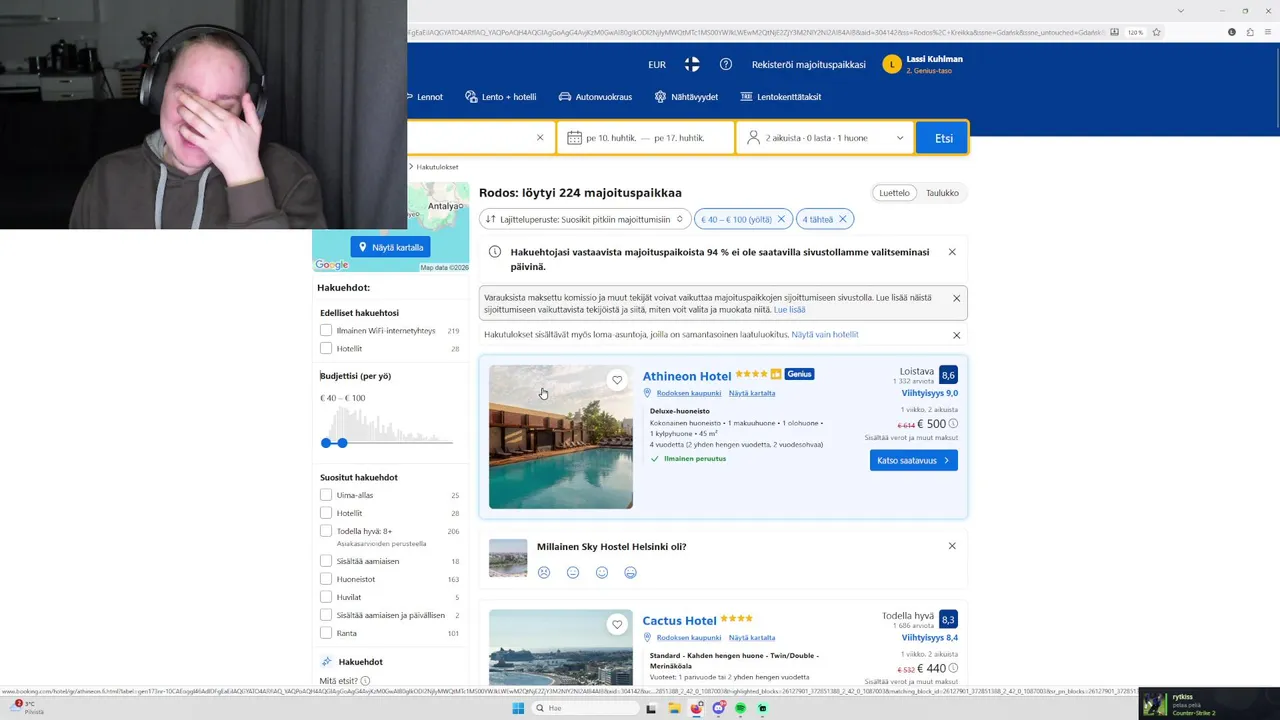The width and height of the screenshot is (1280, 720).
Task: Save Cactus Hotel with heart icon
Action: tap(617, 624)
